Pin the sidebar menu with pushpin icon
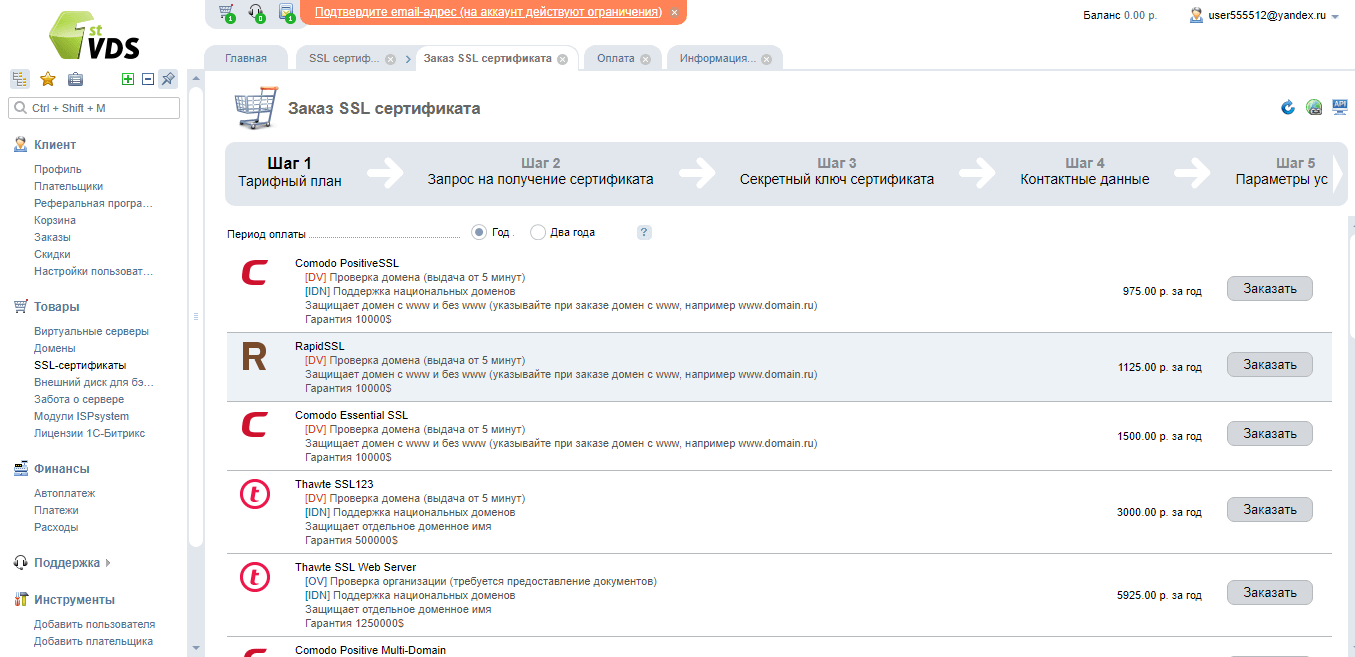The height and width of the screenshot is (657, 1355). (x=168, y=80)
